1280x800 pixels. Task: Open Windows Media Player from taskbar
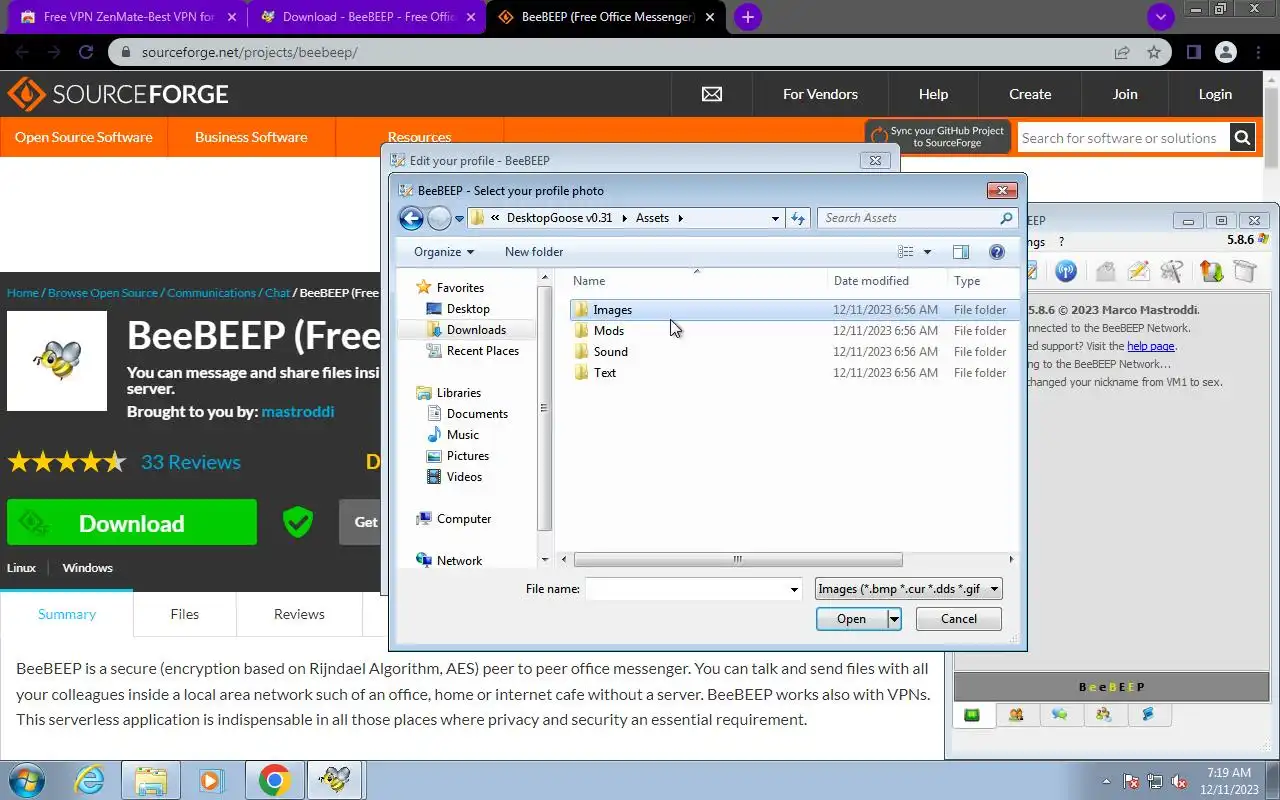[x=211, y=780]
